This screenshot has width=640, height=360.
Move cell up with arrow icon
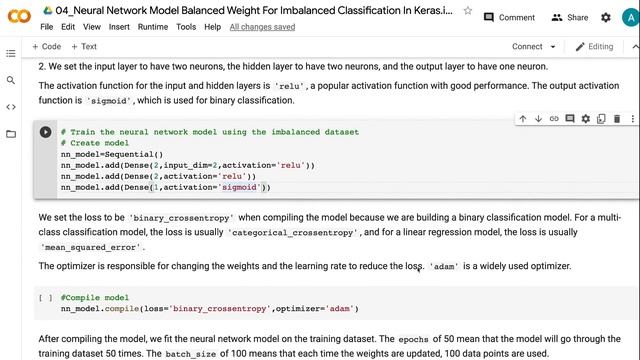pos(523,119)
